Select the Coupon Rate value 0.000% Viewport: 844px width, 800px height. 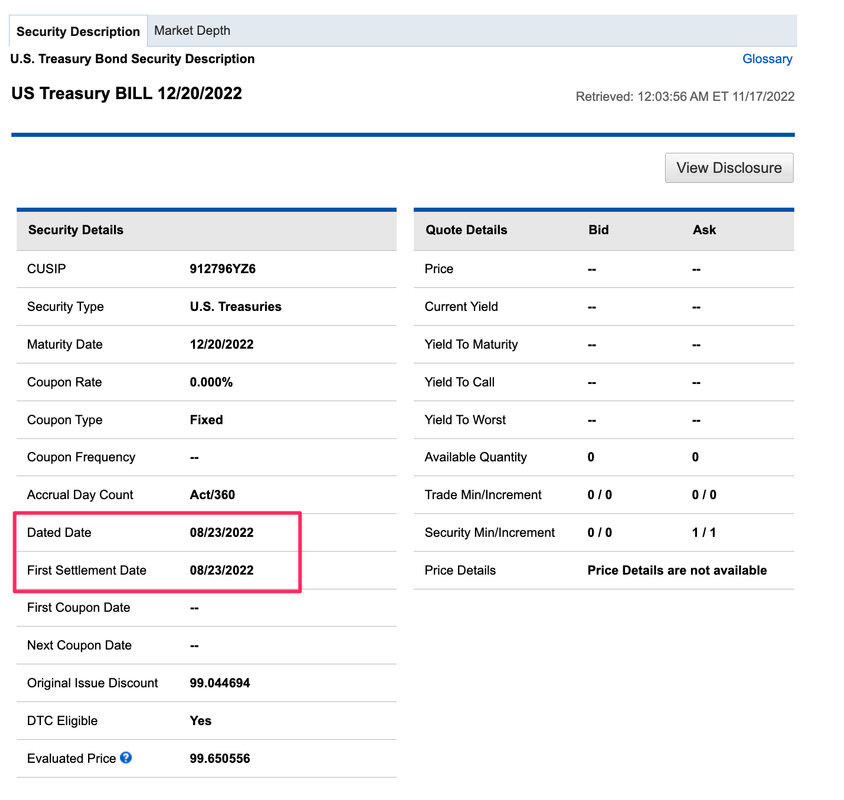(x=211, y=382)
